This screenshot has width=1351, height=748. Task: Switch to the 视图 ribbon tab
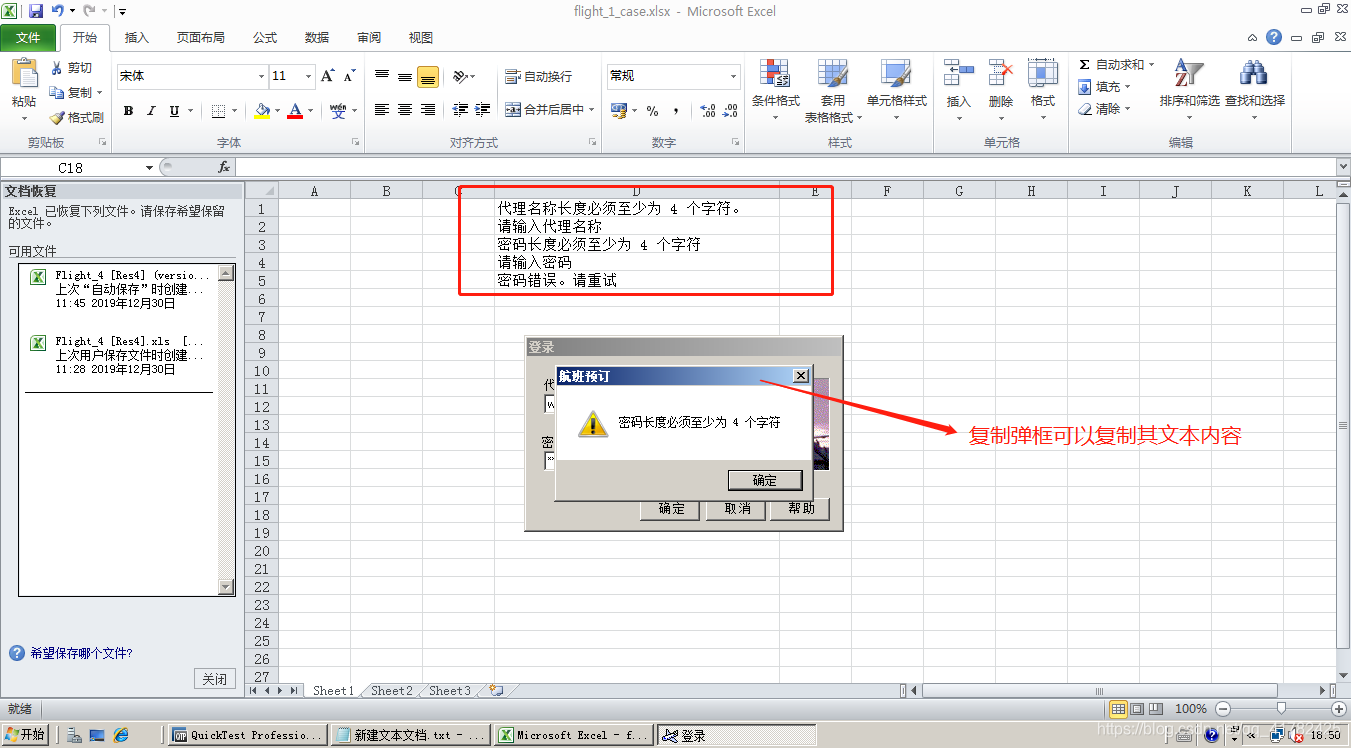click(x=421, y=38)
